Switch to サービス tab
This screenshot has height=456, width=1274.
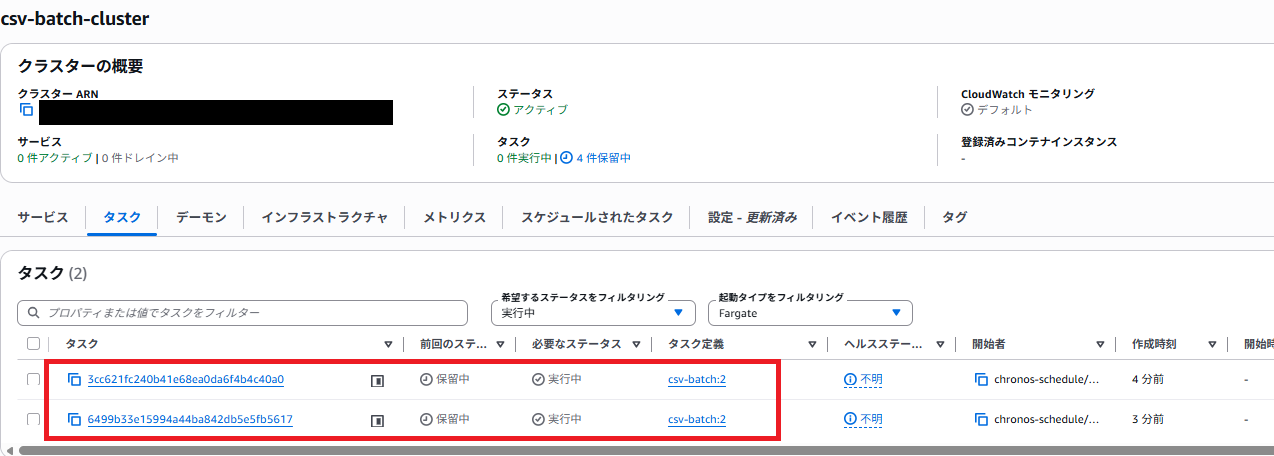pos(43,217)
